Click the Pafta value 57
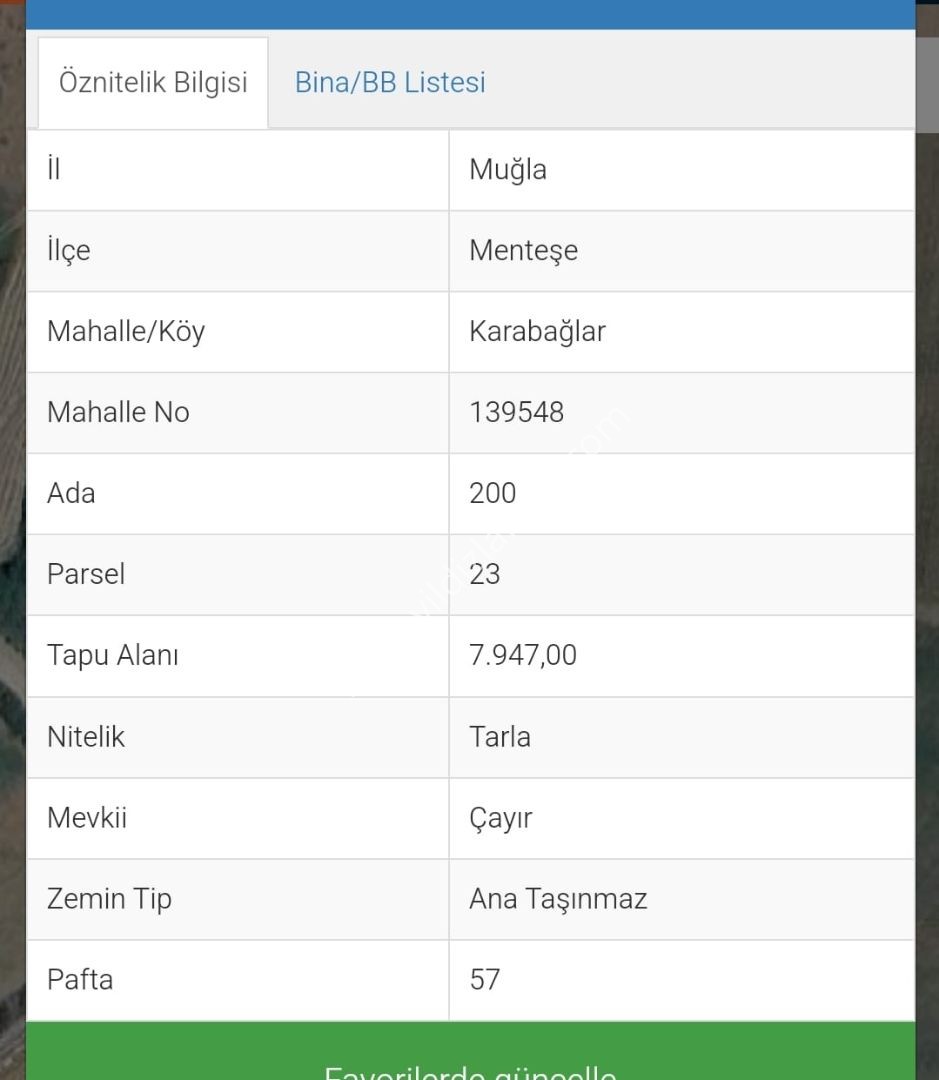Viewport: 939px width, 1080px height. [485, 979]
